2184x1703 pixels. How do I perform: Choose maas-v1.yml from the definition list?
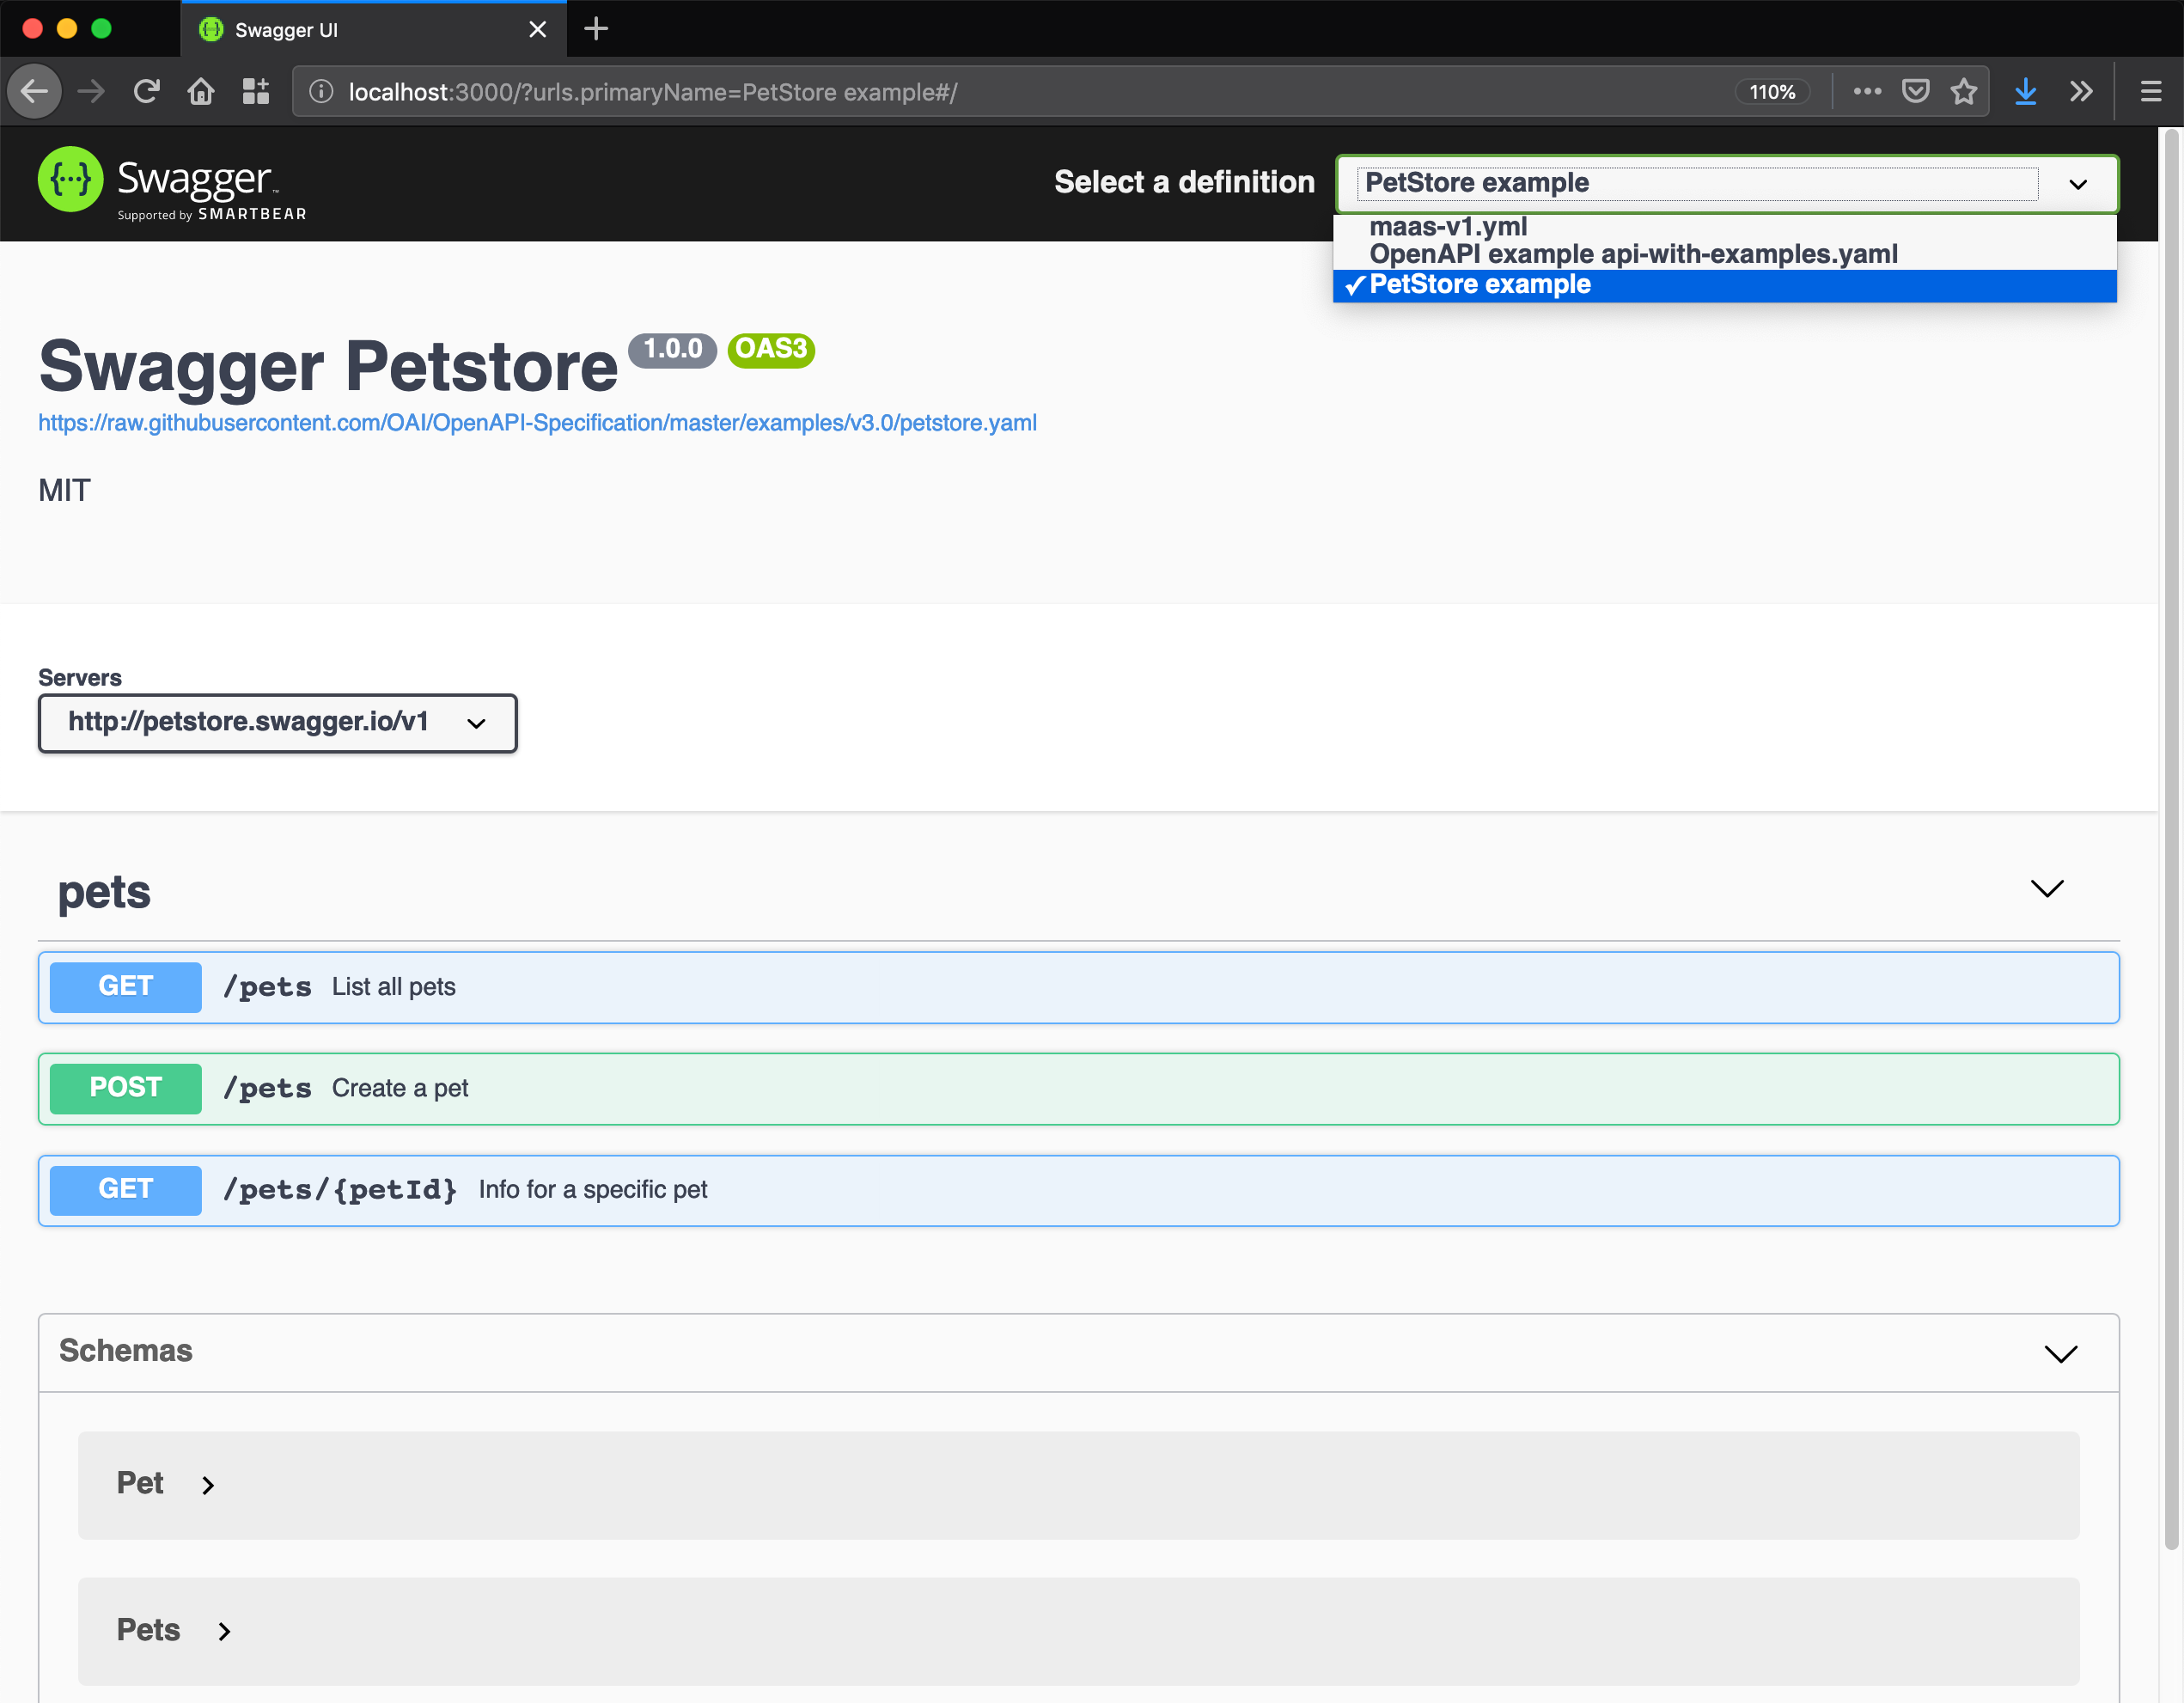1725,227
